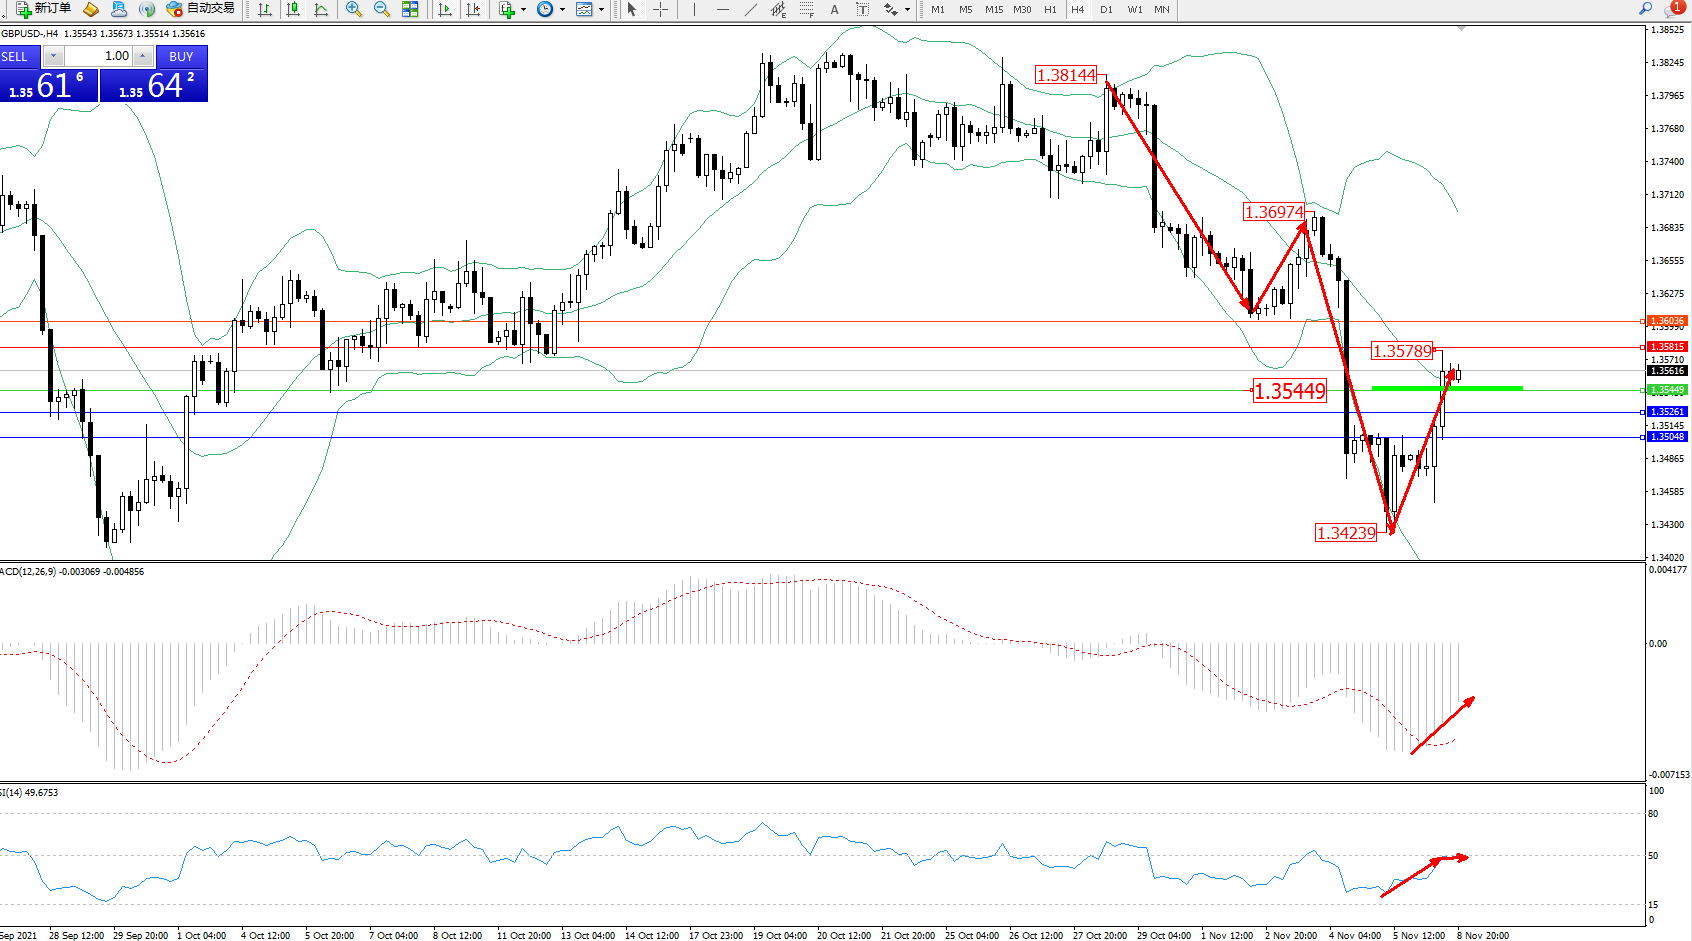The image size is (1692, 941).
Task: Open the templates dropdown arrow
Action: pyautogui.click(x=601, y=10)
